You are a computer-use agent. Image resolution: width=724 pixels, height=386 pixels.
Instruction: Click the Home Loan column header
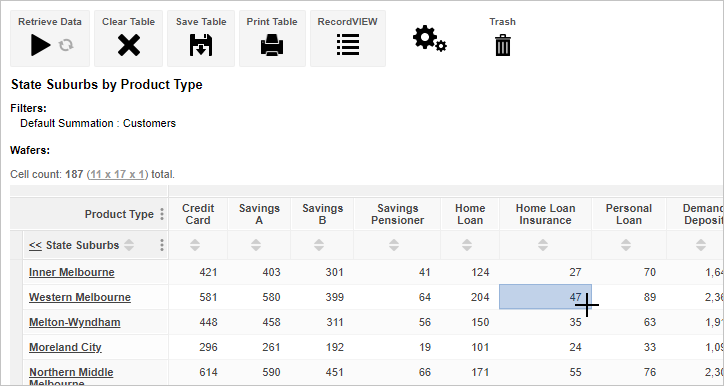[470, 214]
